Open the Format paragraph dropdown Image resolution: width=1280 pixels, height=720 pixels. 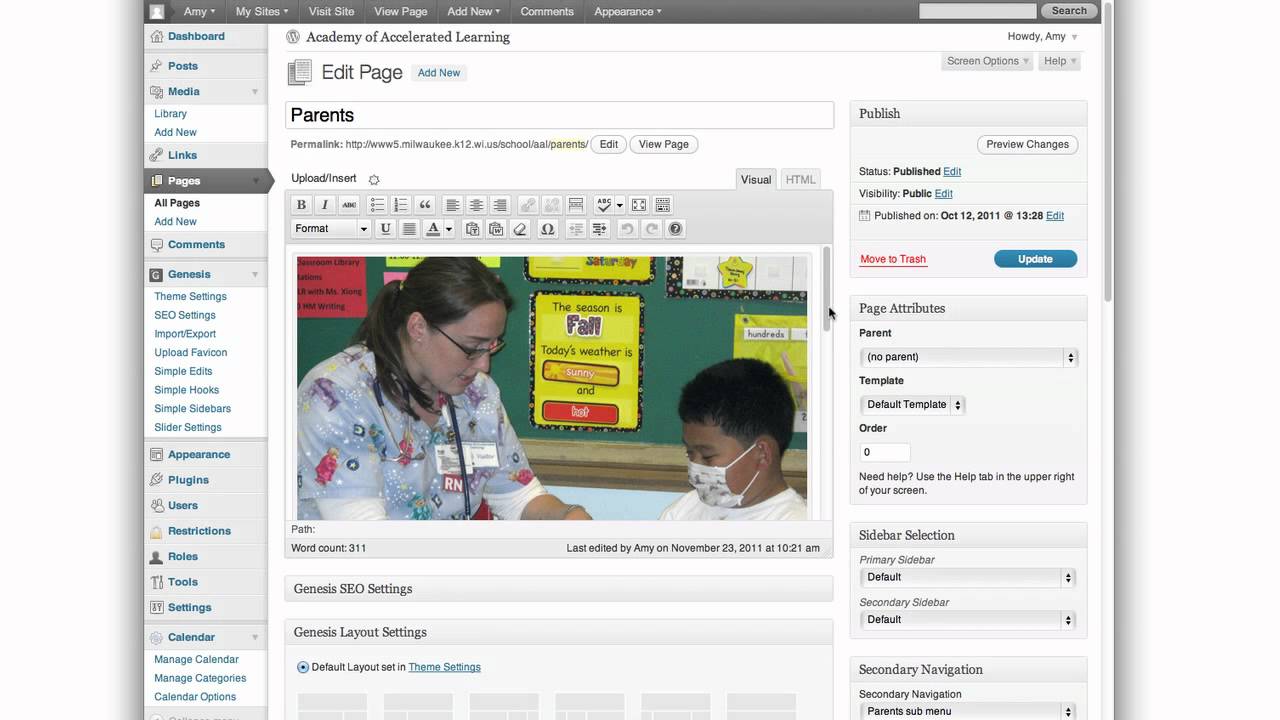pos(331,229)
